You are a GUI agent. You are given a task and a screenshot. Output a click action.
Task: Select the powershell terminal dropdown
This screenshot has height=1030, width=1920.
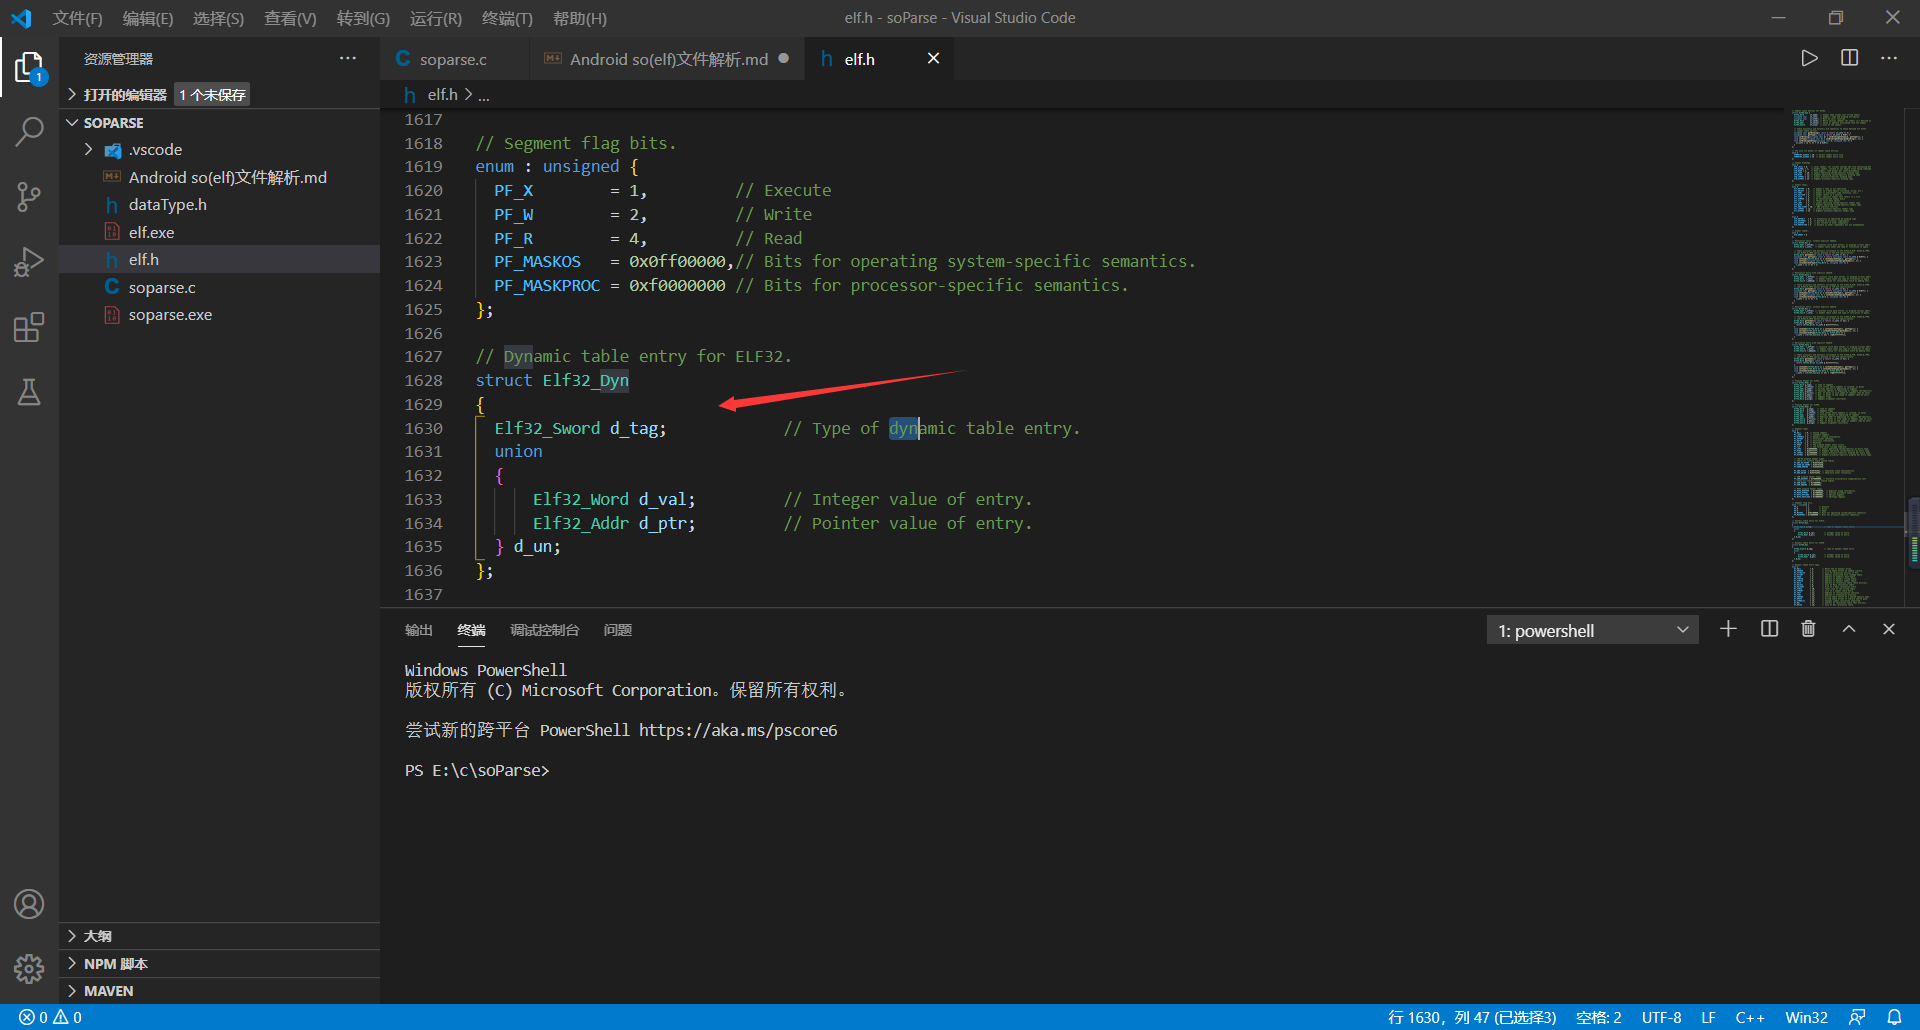coord(1592,630)
